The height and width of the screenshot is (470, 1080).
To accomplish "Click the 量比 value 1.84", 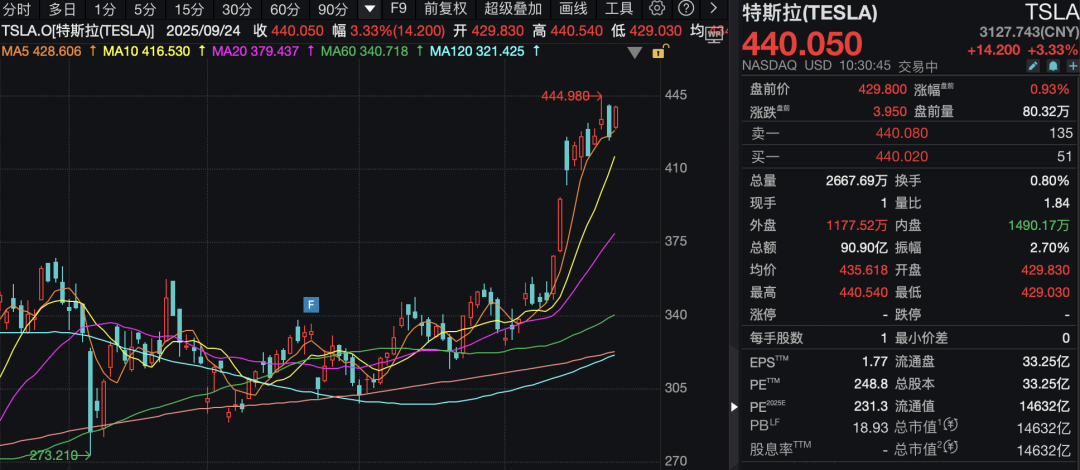I will pos(1059,203).
